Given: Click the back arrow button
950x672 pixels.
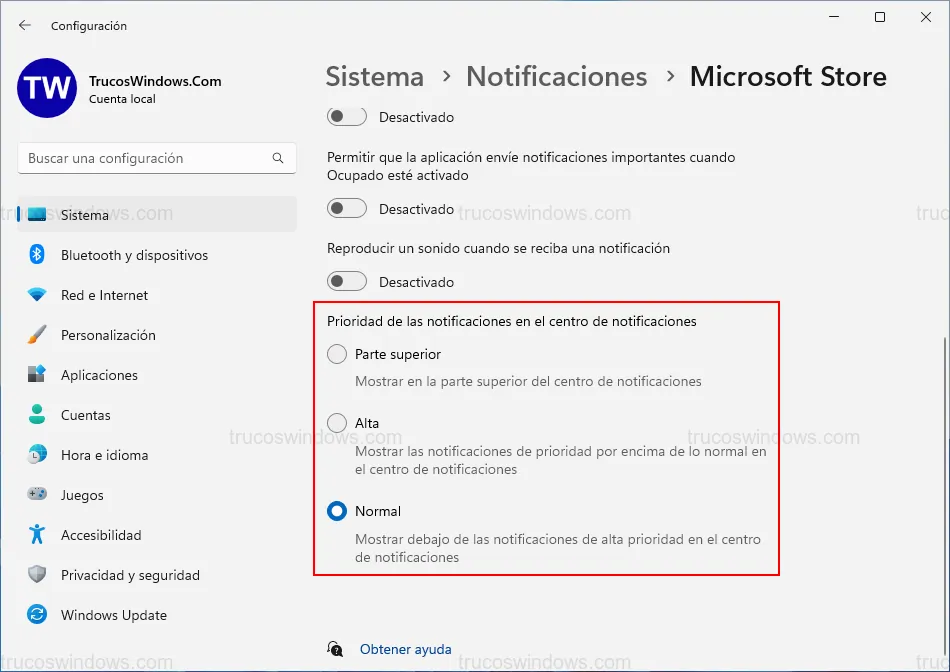Looking at the screenshot, I should [x=25, y=25].
